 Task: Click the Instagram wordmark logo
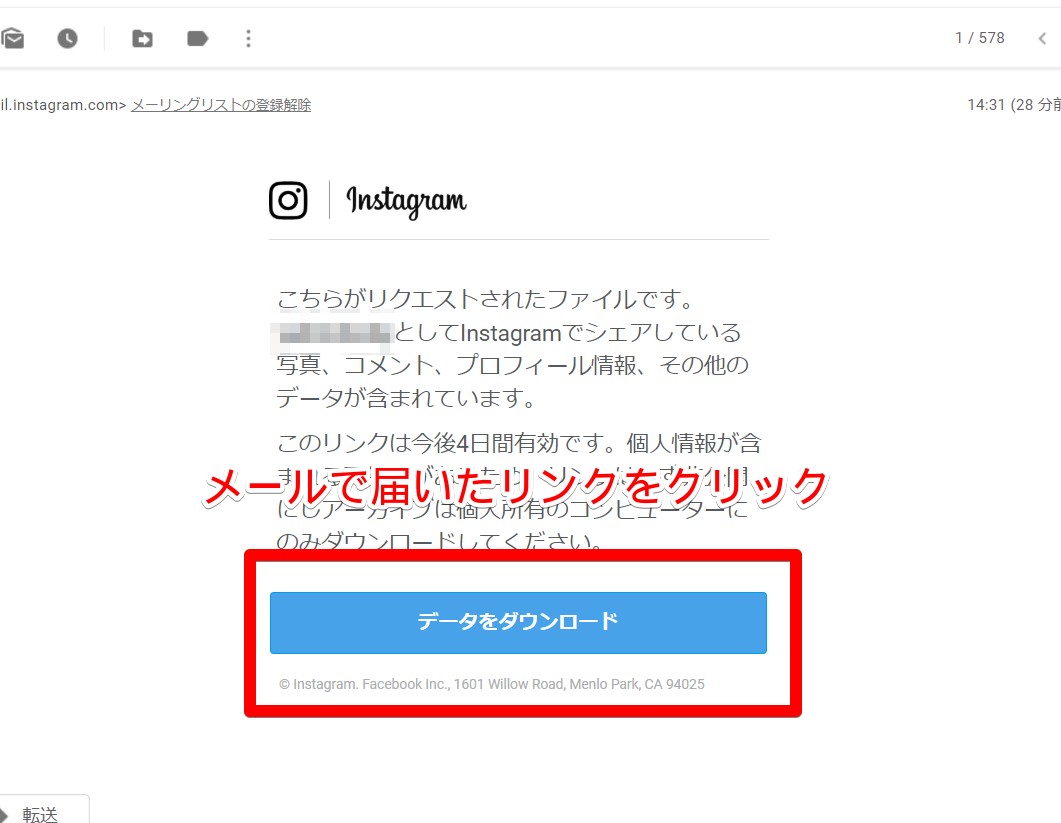pos(406,202)
